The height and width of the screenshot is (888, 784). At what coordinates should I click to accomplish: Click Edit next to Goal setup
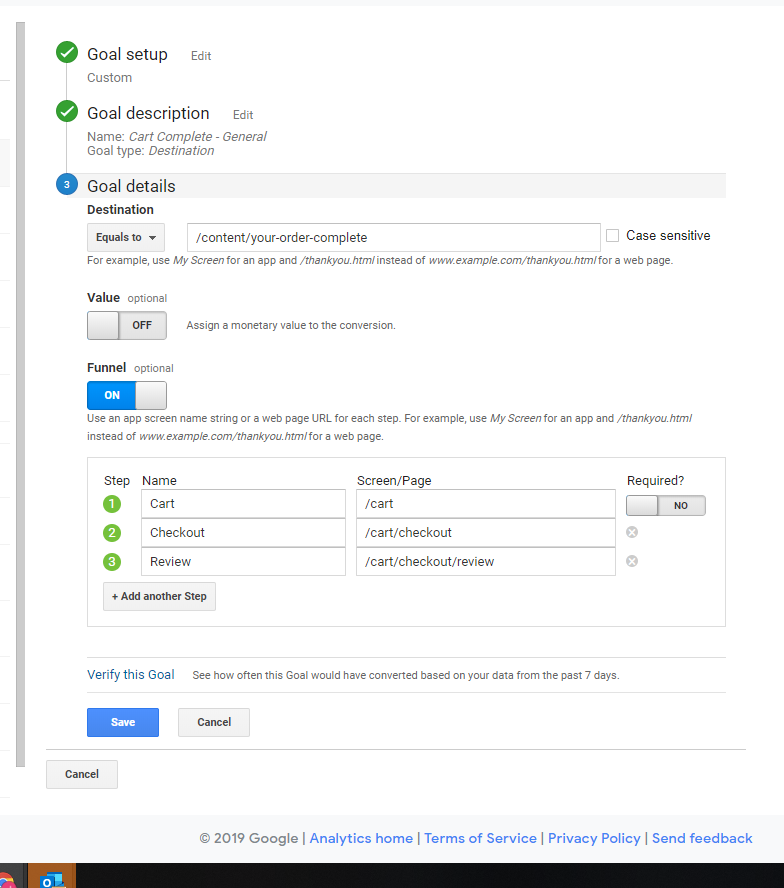click(201, 56)
